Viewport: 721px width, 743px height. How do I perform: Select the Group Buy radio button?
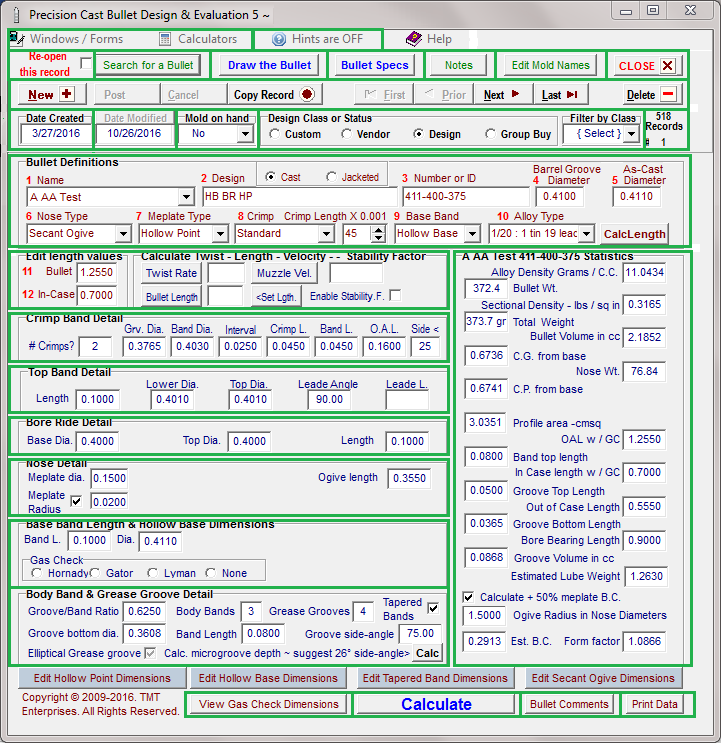tap(490, 134)
